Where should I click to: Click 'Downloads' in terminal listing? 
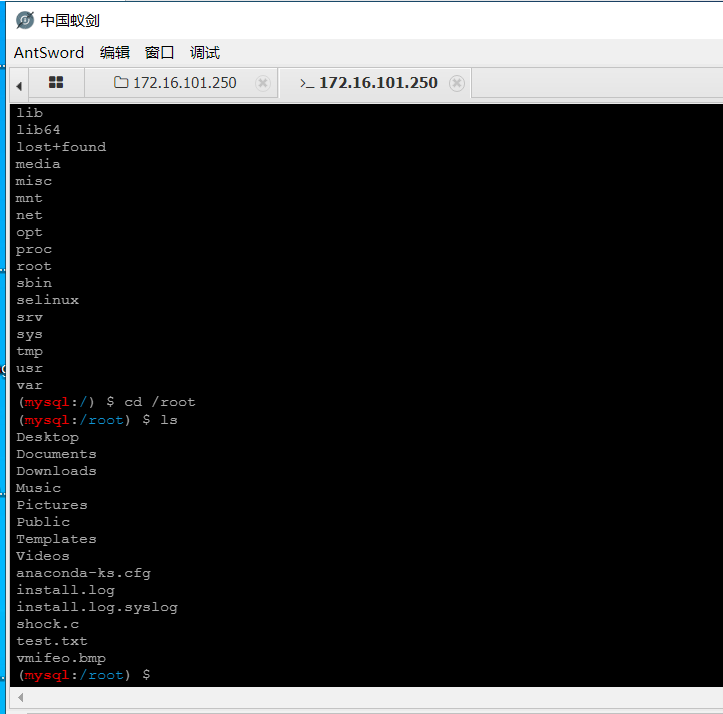pos(56,471)
